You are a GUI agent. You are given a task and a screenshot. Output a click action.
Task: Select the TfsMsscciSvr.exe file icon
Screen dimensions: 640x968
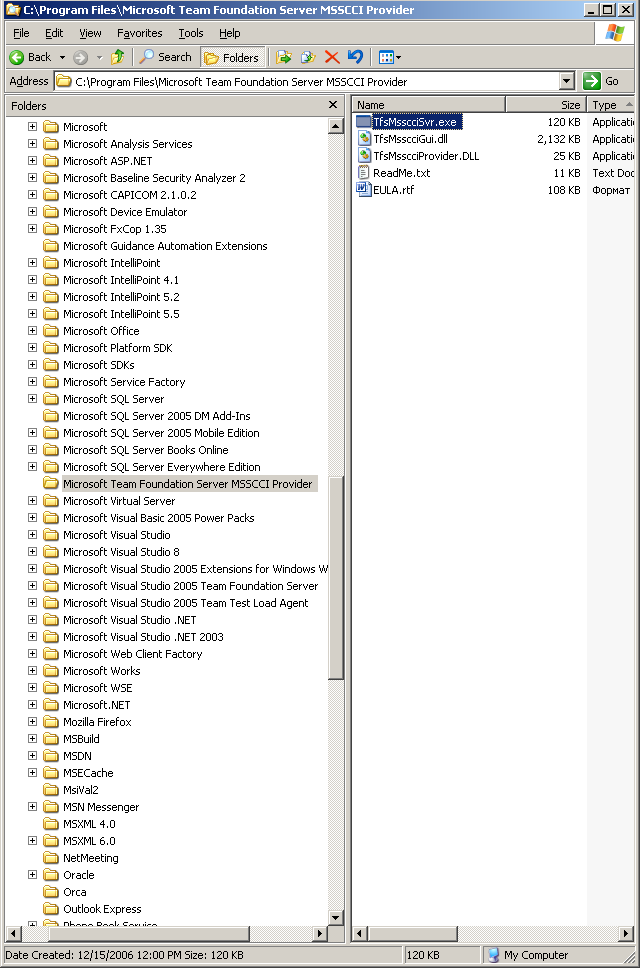pos(364,122)
